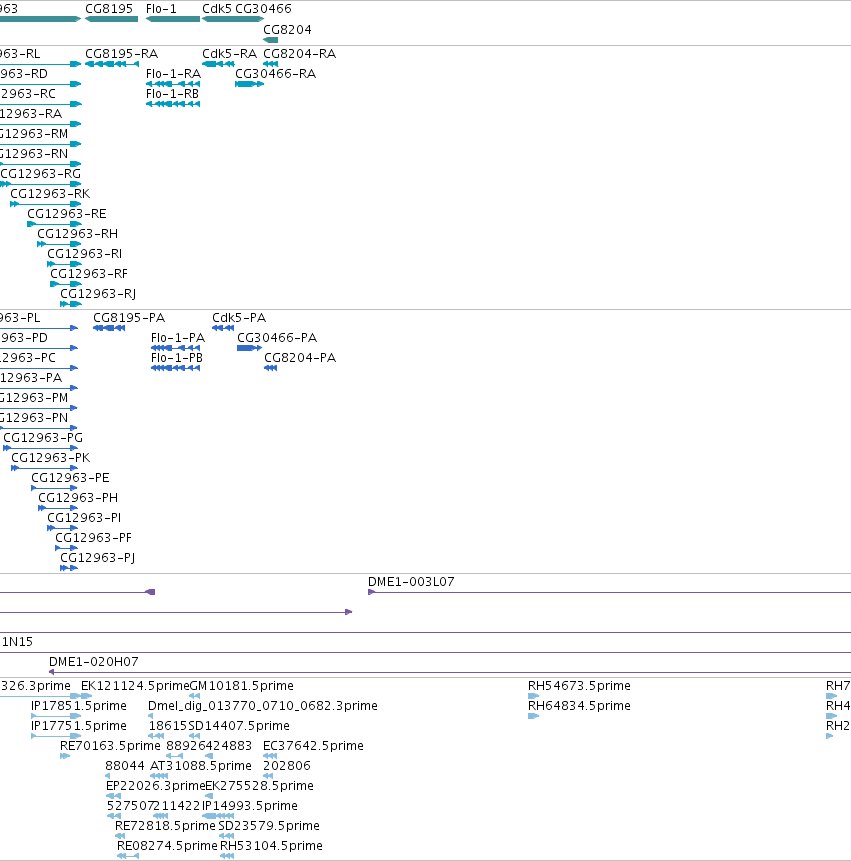Click the CG12963-RF transcript label
851x861 pixels.
[x=89, y=273]
